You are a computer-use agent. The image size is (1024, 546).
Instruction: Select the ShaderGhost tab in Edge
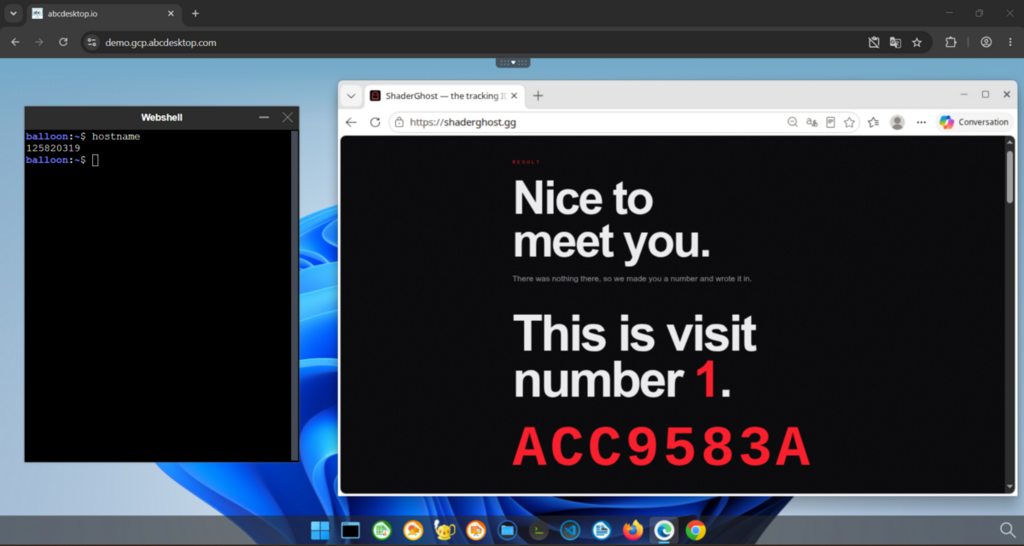click(444, 96)
